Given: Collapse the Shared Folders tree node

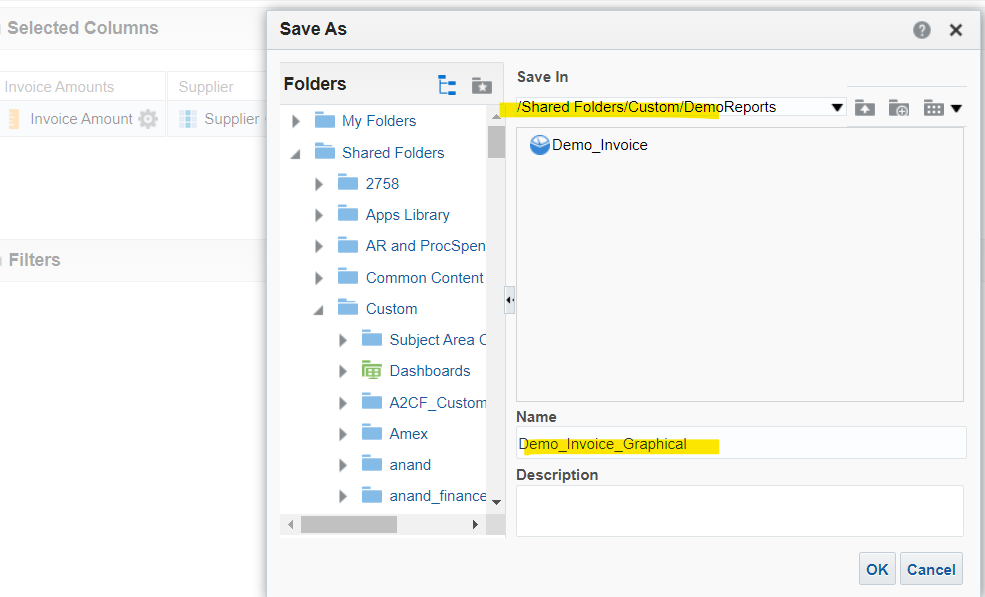Looking at the screenshot, I should (295, 153).
